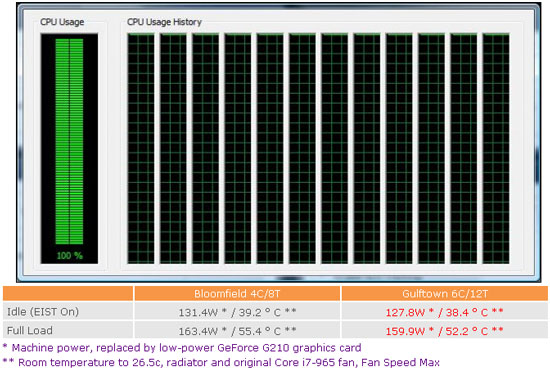
Task: Select the first CPU history graph
Action: (141, 148)
